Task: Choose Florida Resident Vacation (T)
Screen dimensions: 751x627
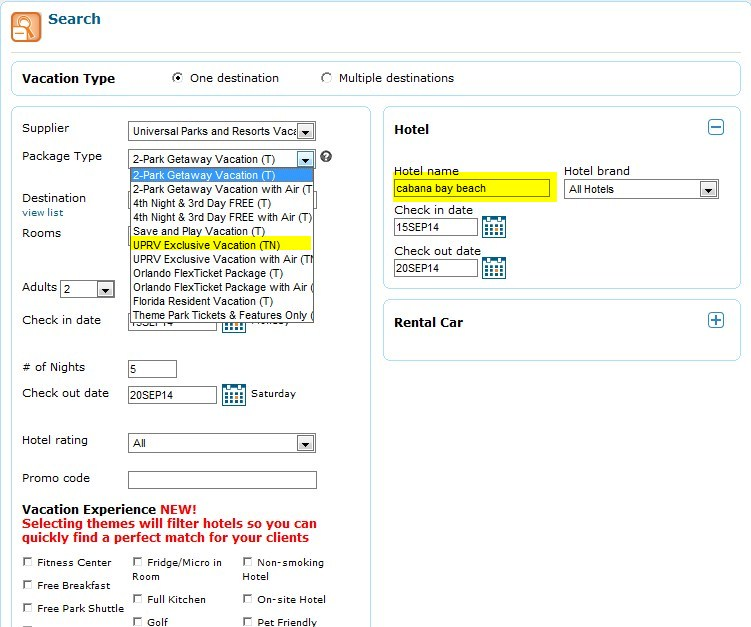Action: tap(222, 301)
